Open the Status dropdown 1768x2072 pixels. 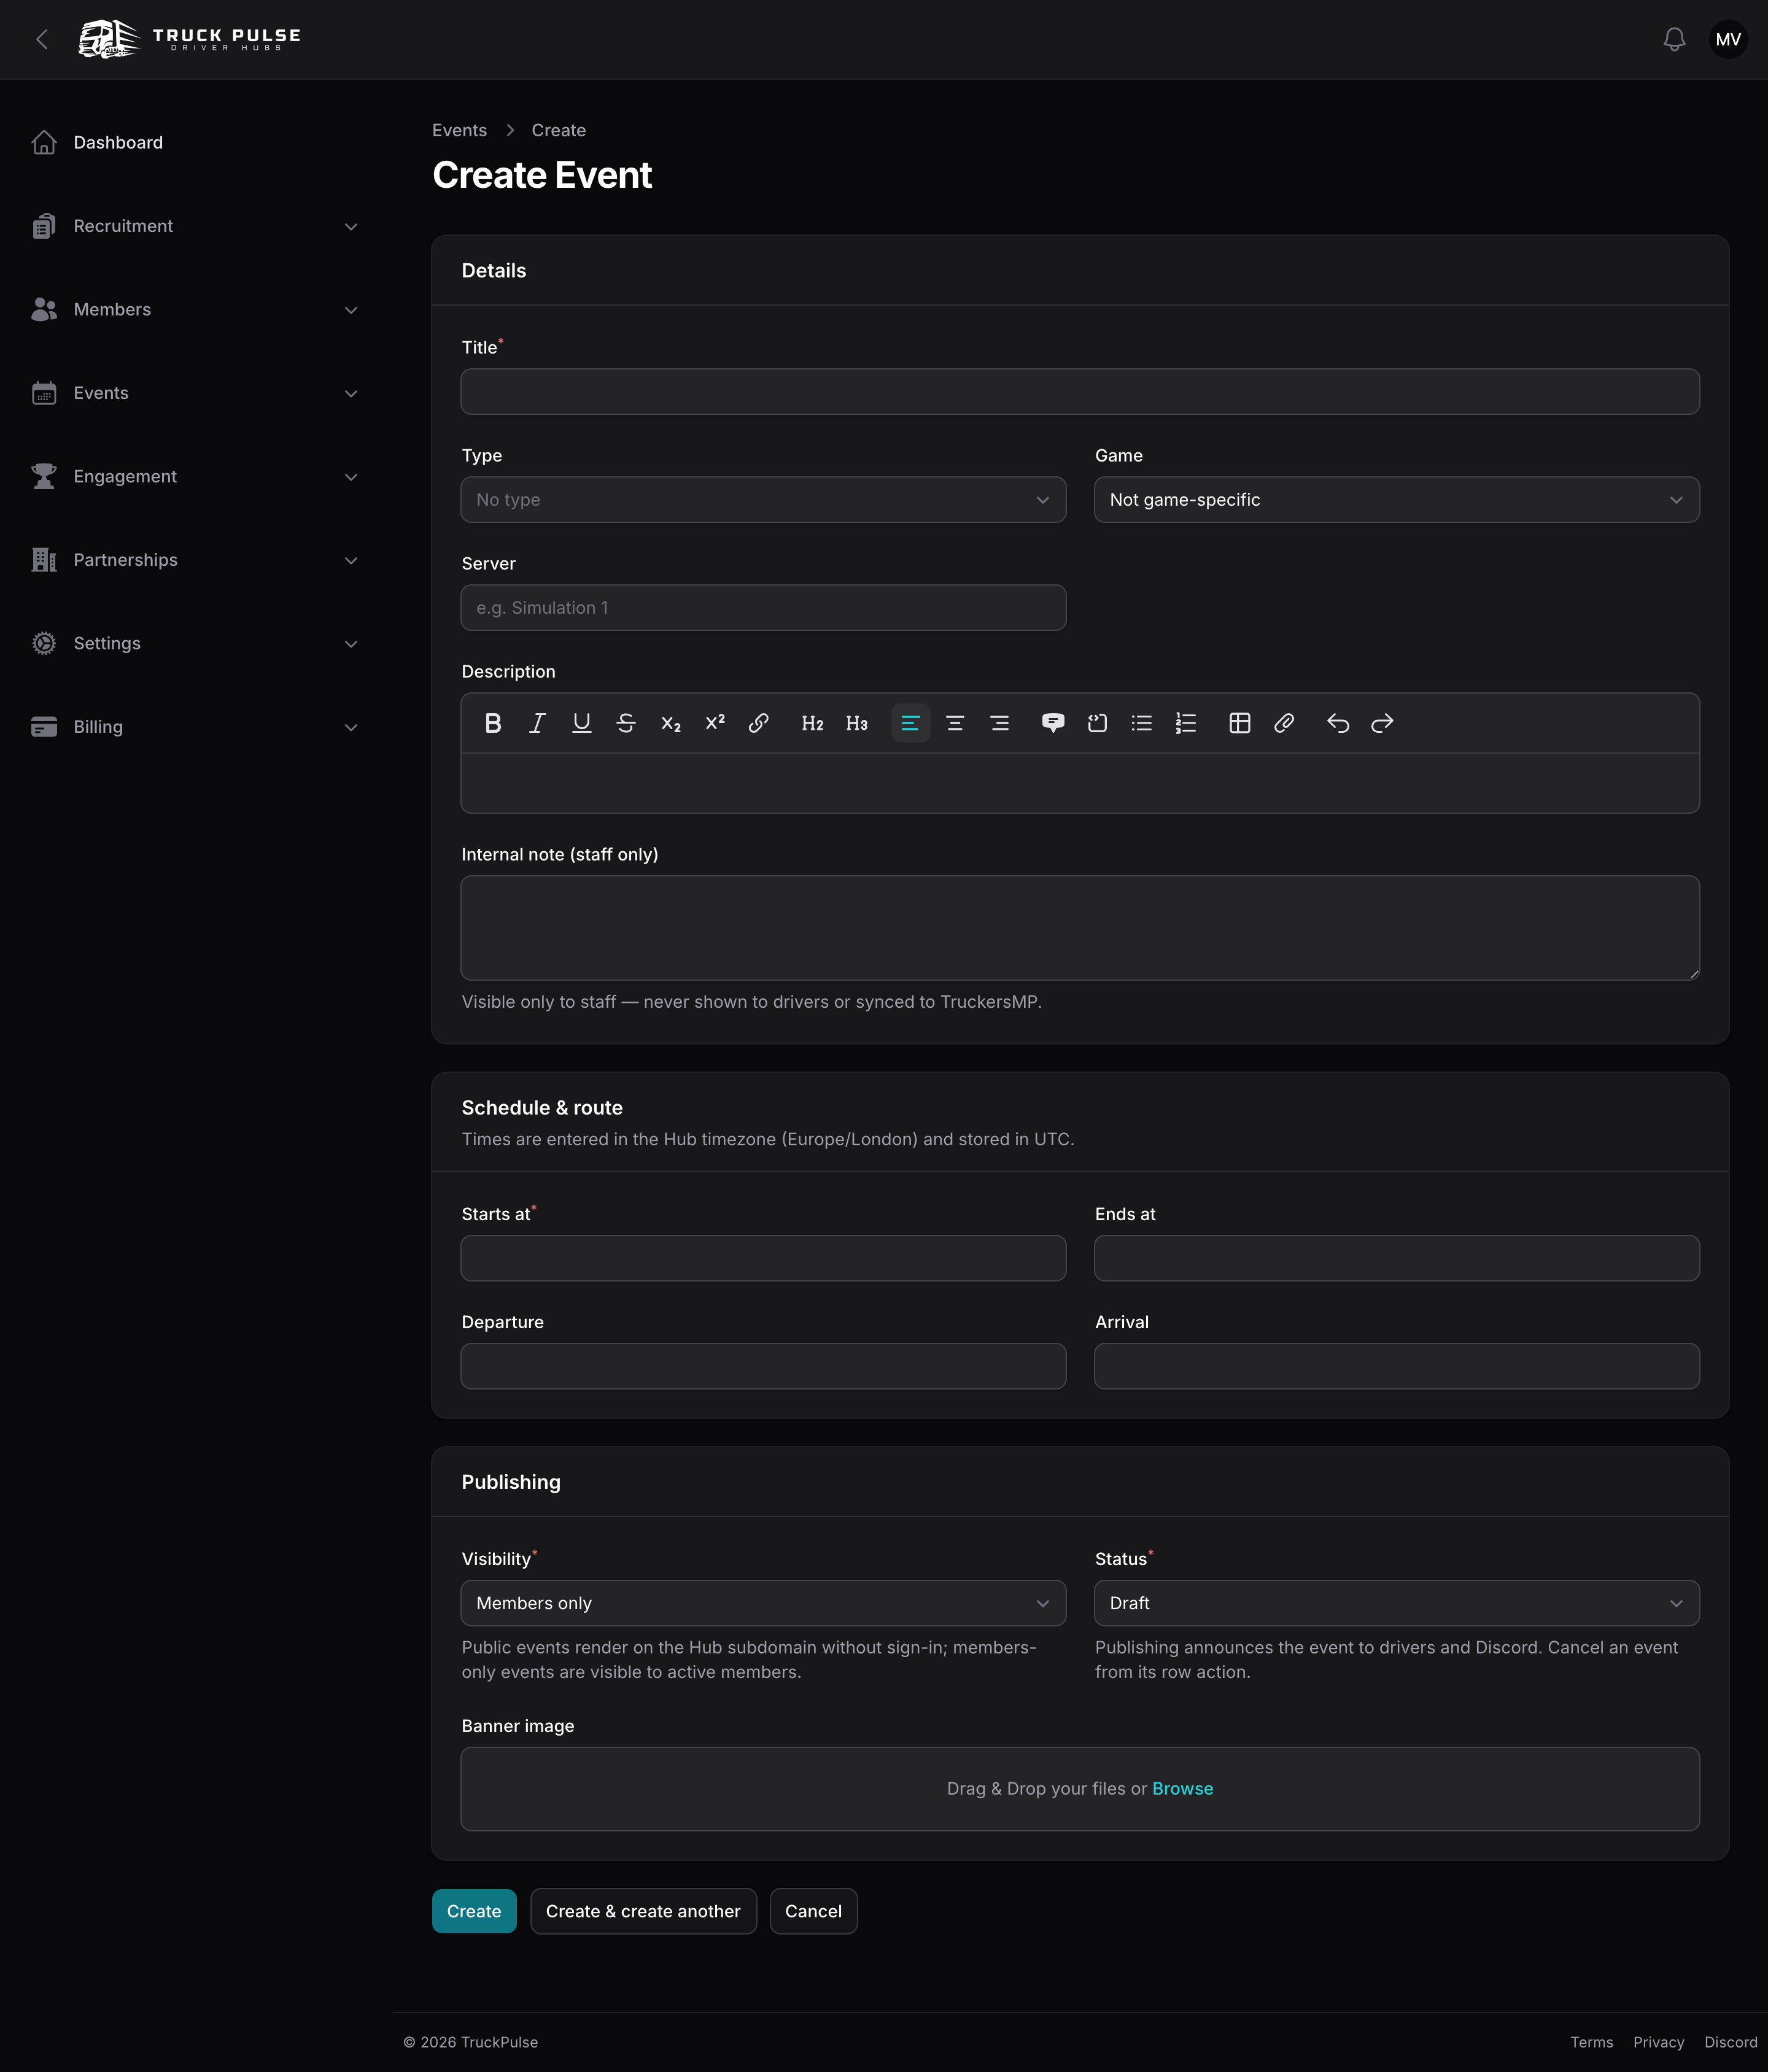pos(1396,1603)
